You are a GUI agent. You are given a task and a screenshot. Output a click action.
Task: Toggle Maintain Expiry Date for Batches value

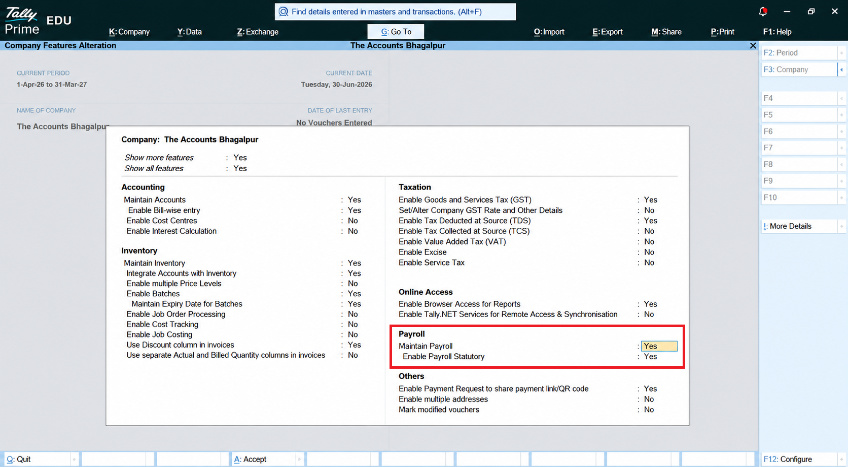pos(354,304)
